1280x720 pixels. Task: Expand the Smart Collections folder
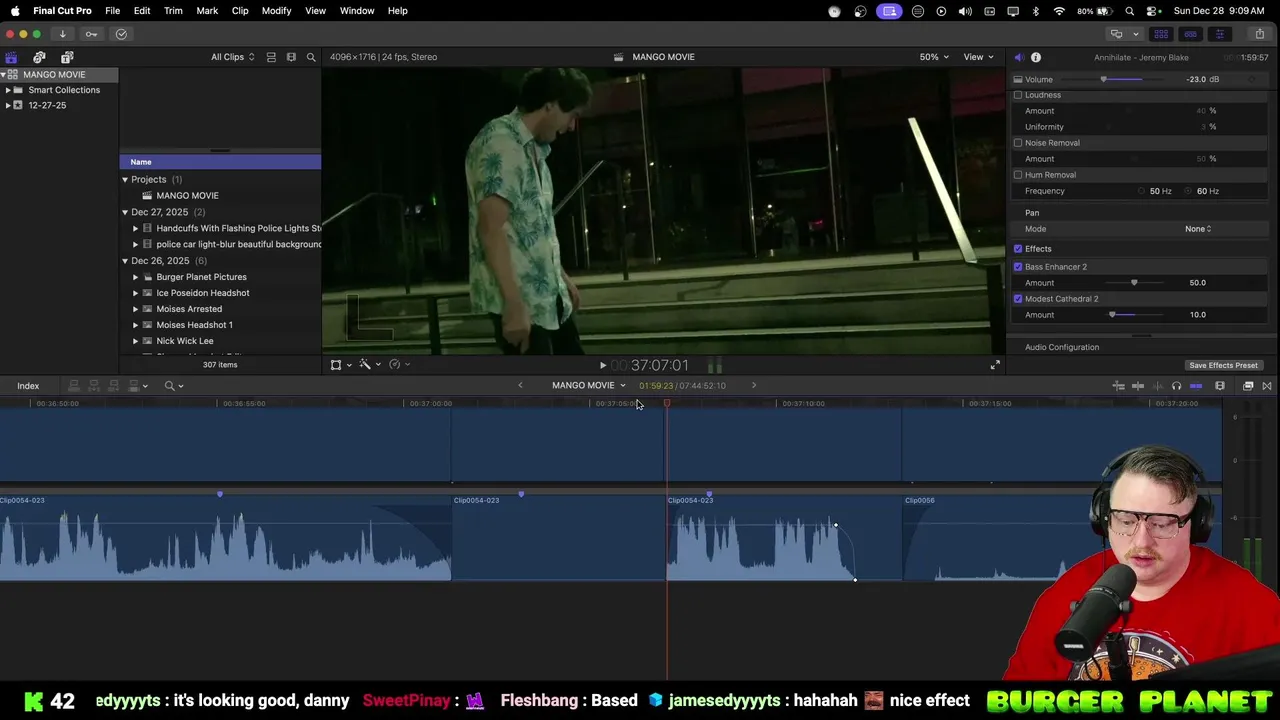click(8, 90)
